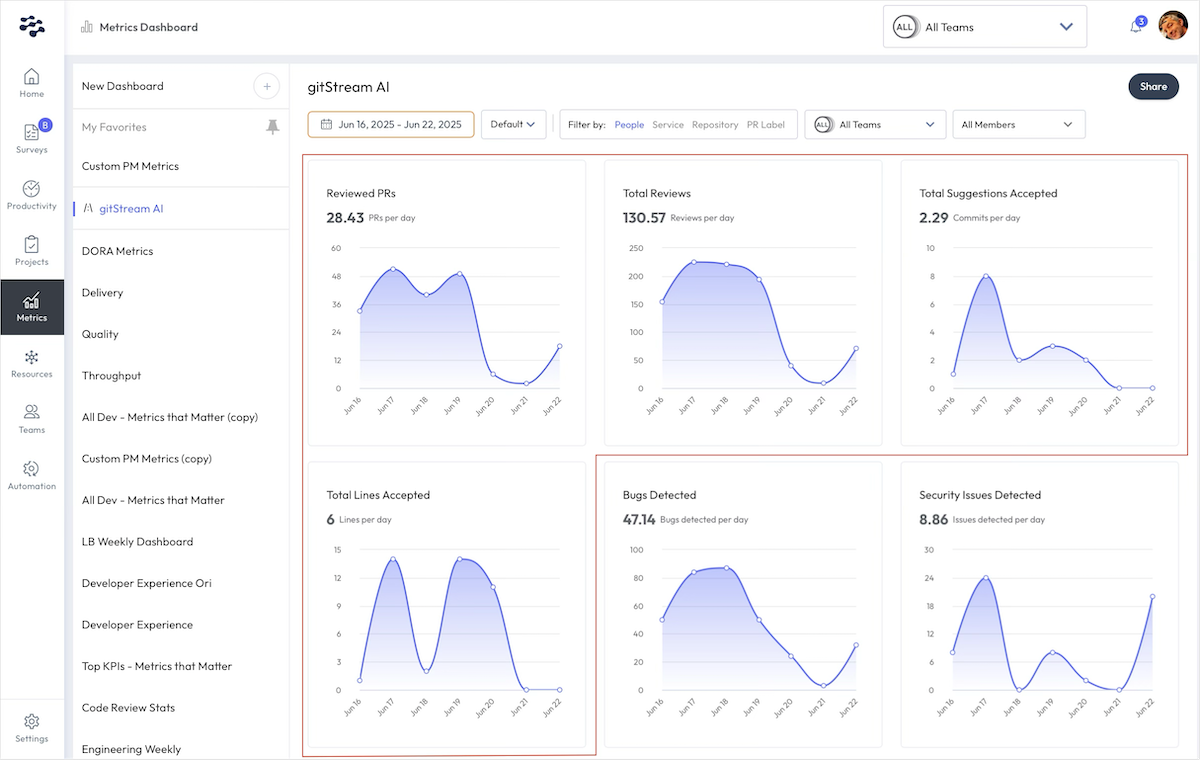The height and width of the screenshot is (760, 1200).
Task: Click the notifications bell icon
Action: (x=1136, y=27)
